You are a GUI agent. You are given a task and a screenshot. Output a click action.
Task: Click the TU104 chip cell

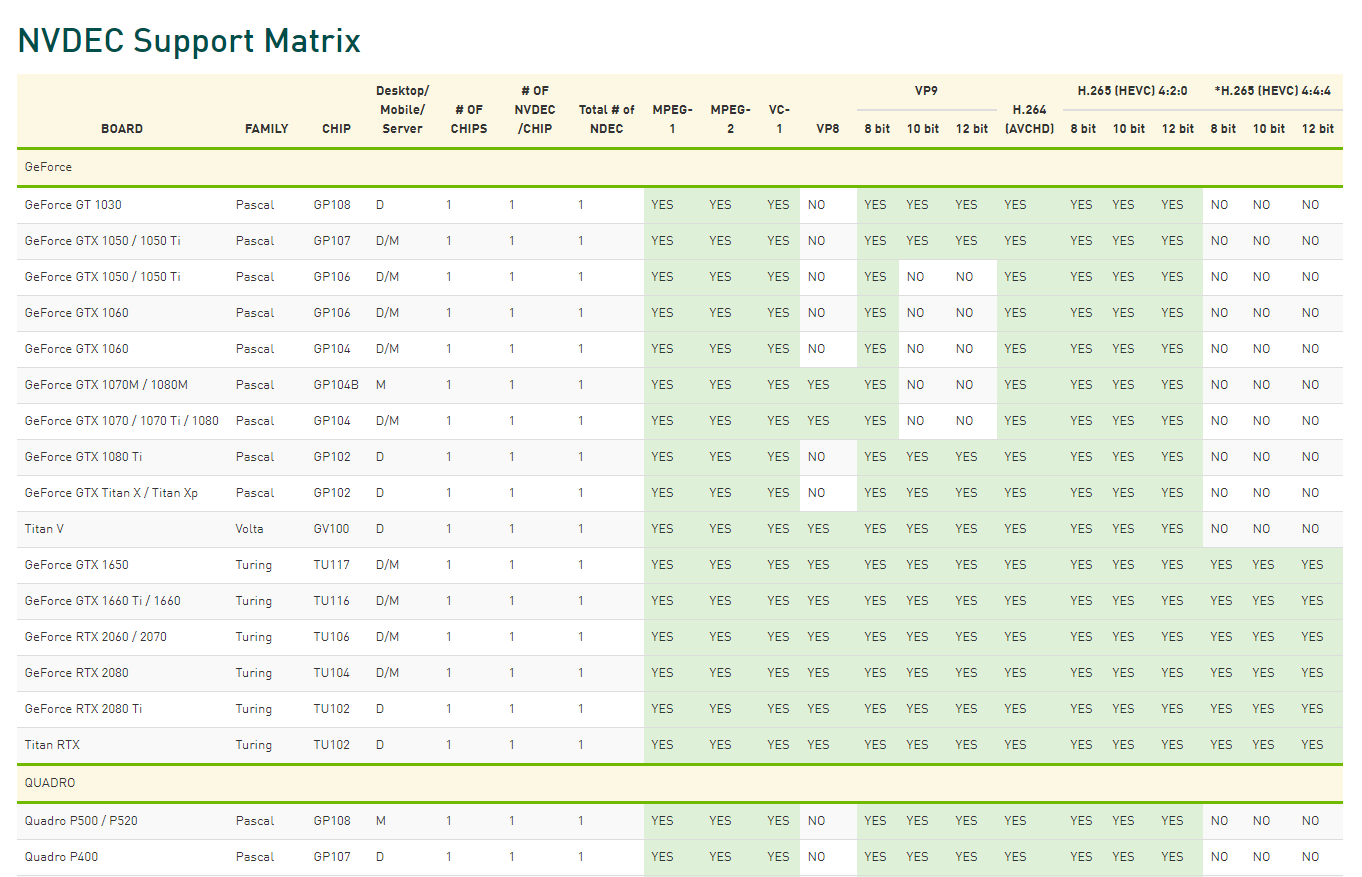click(x=332, y=673)
